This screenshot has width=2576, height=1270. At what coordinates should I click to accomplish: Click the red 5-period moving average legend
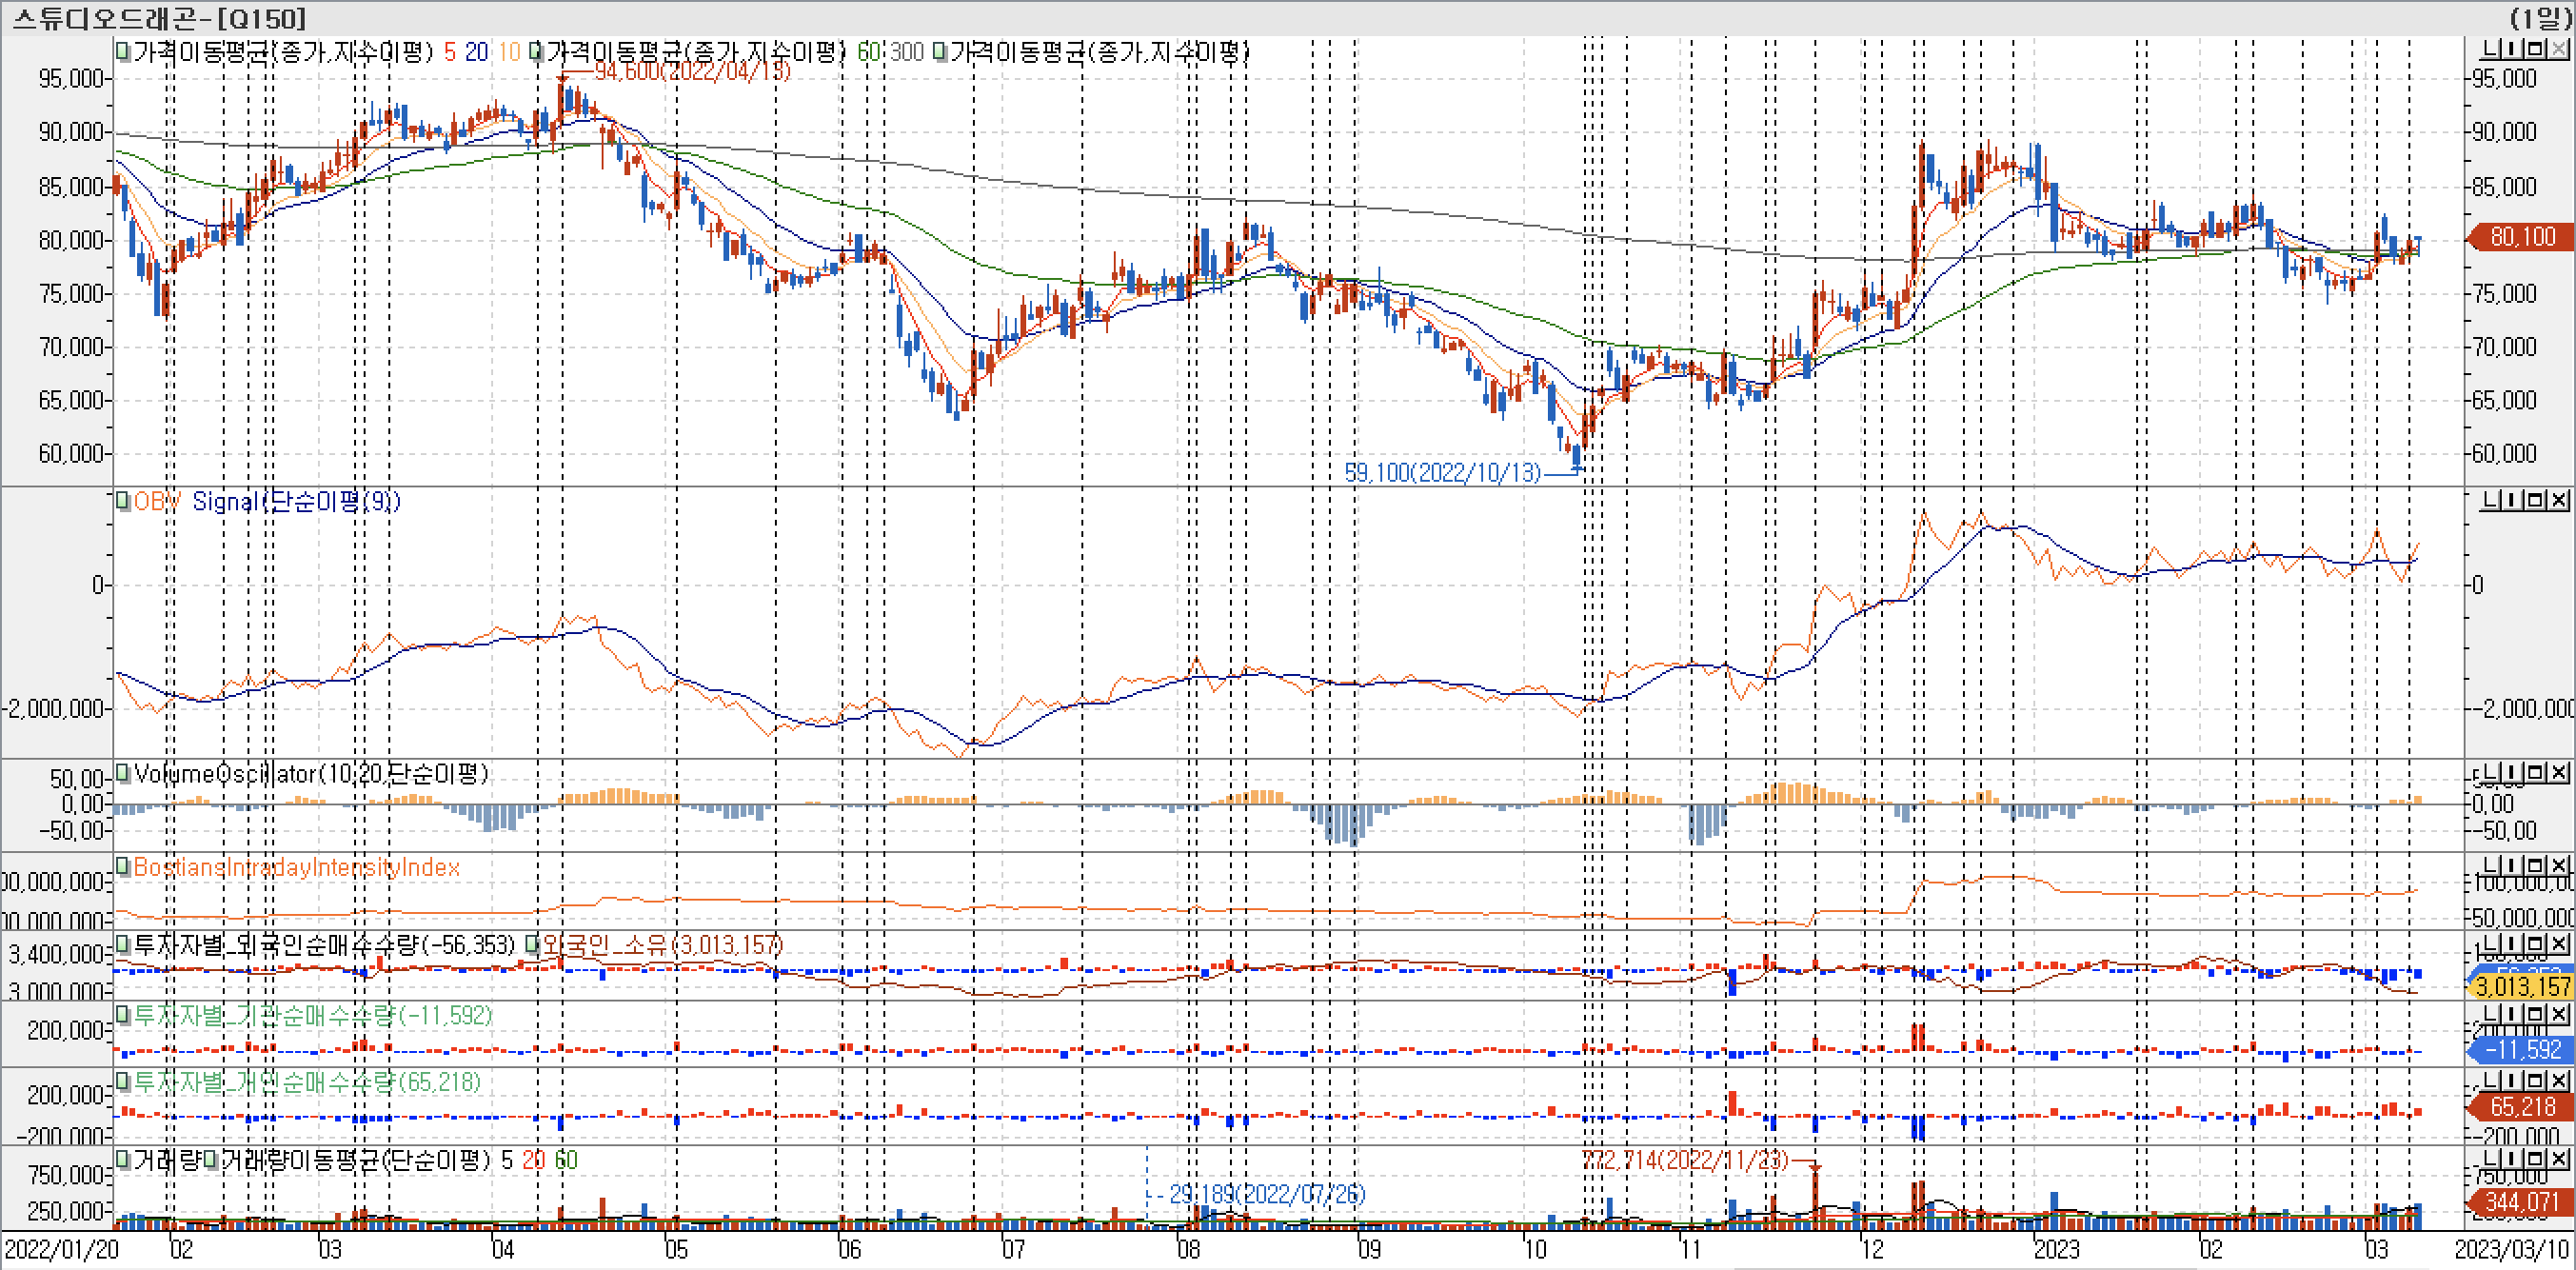click(450, 52)
